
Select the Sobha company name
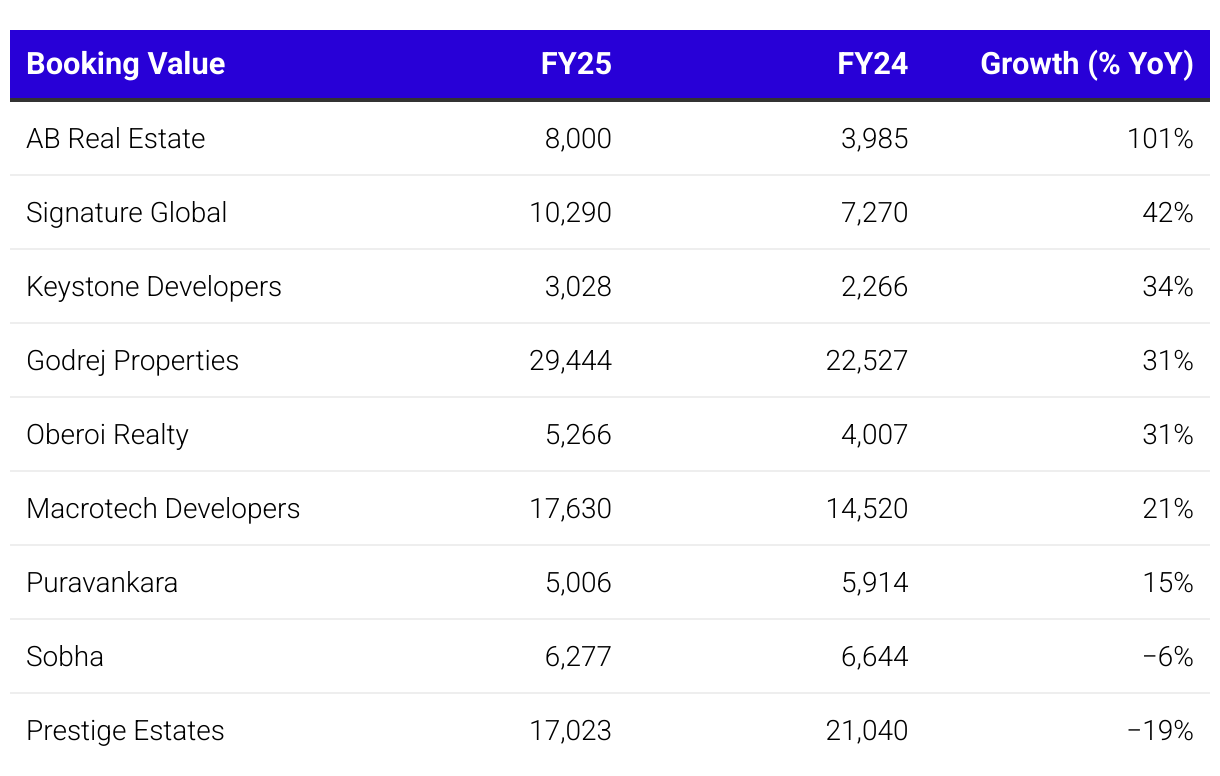[65, 656]
